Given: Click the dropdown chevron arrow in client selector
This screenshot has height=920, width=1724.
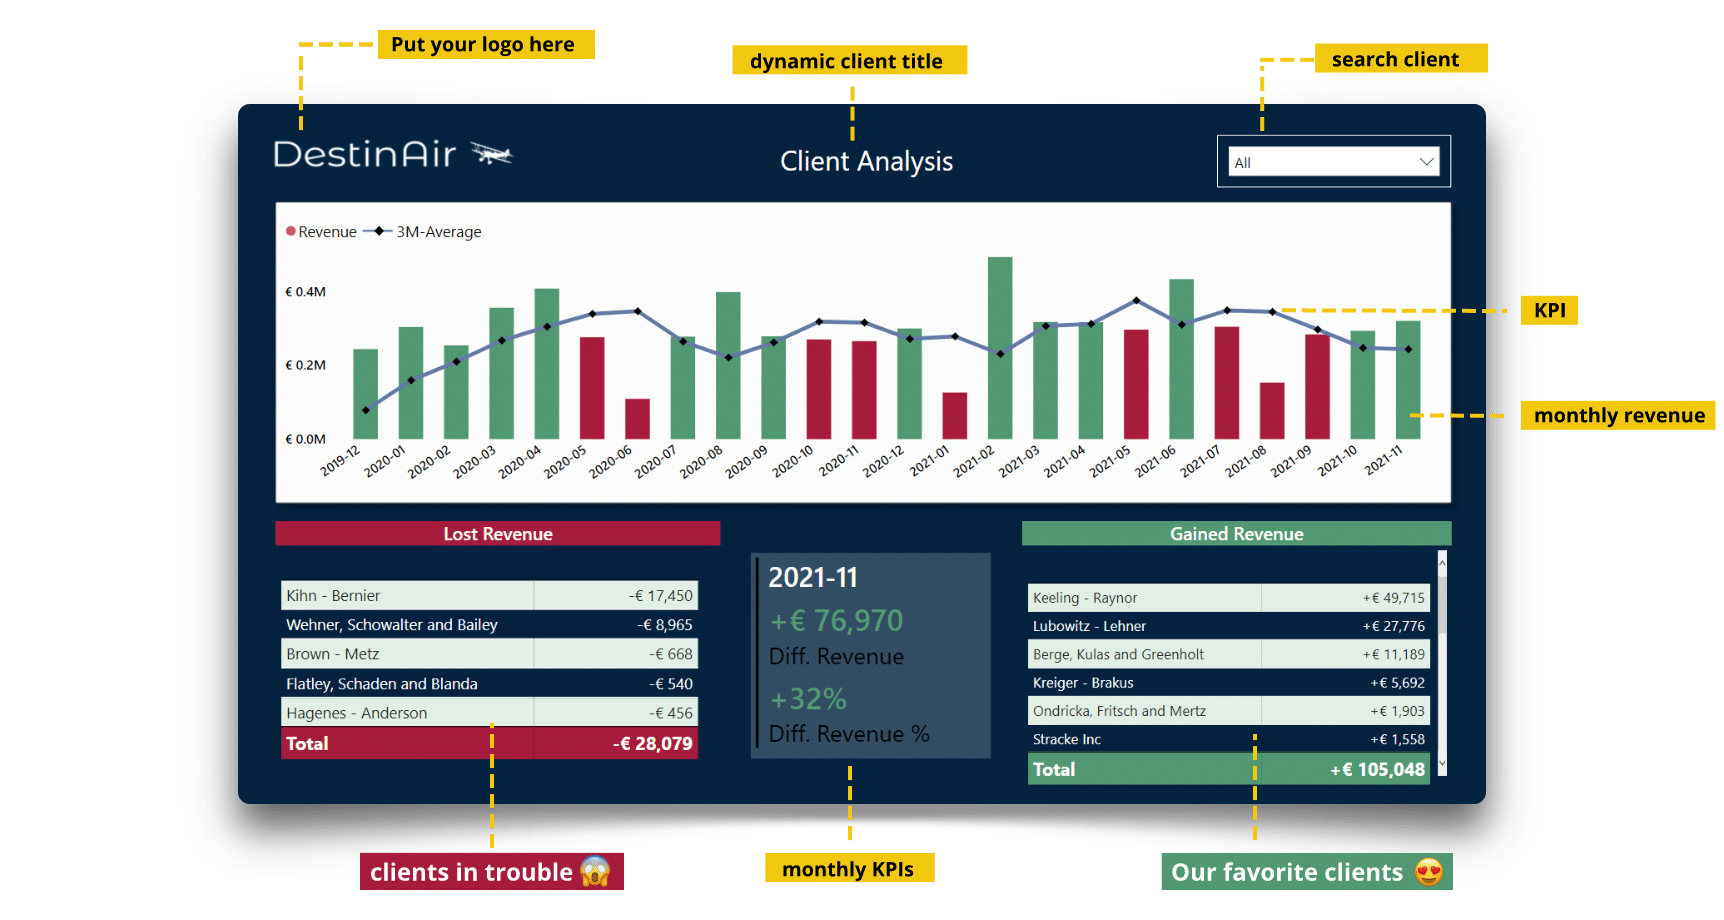Looking at the screenshot, I should [1426, 162].
